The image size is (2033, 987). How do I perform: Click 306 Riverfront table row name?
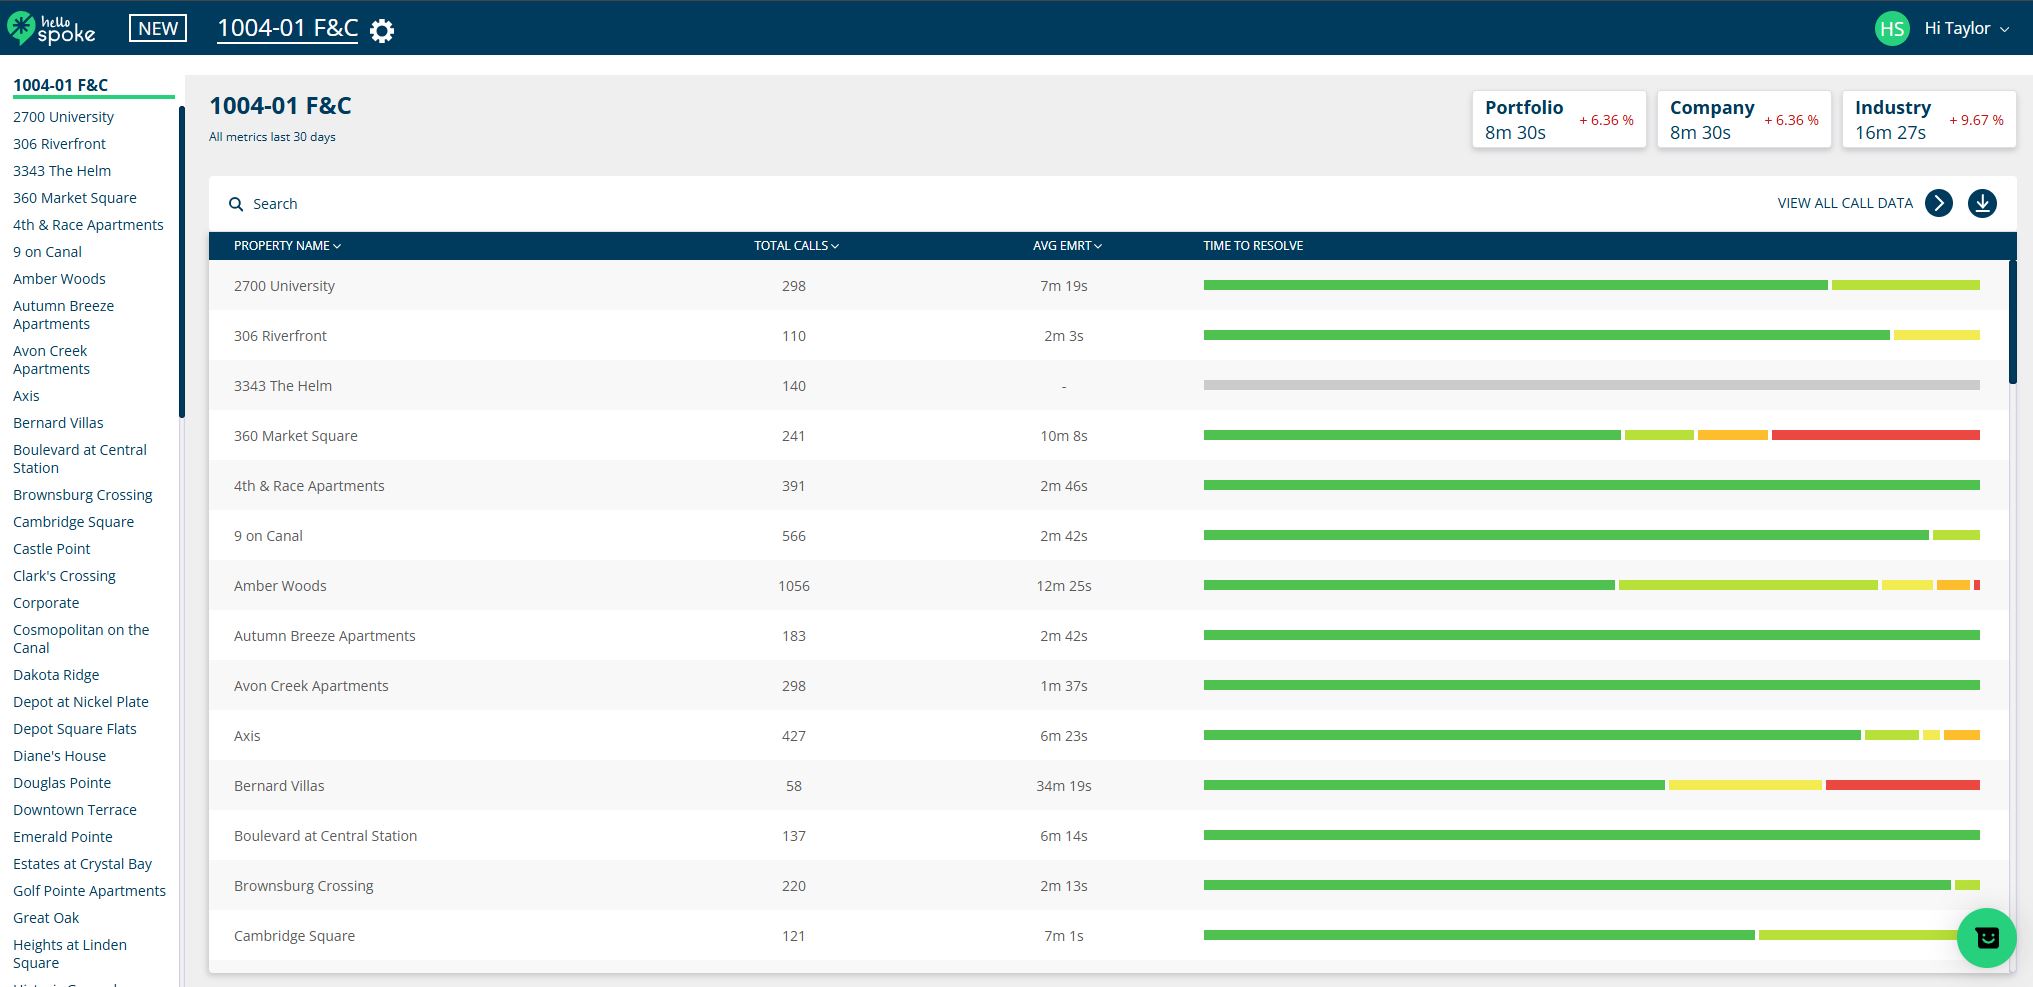point(280,336)
